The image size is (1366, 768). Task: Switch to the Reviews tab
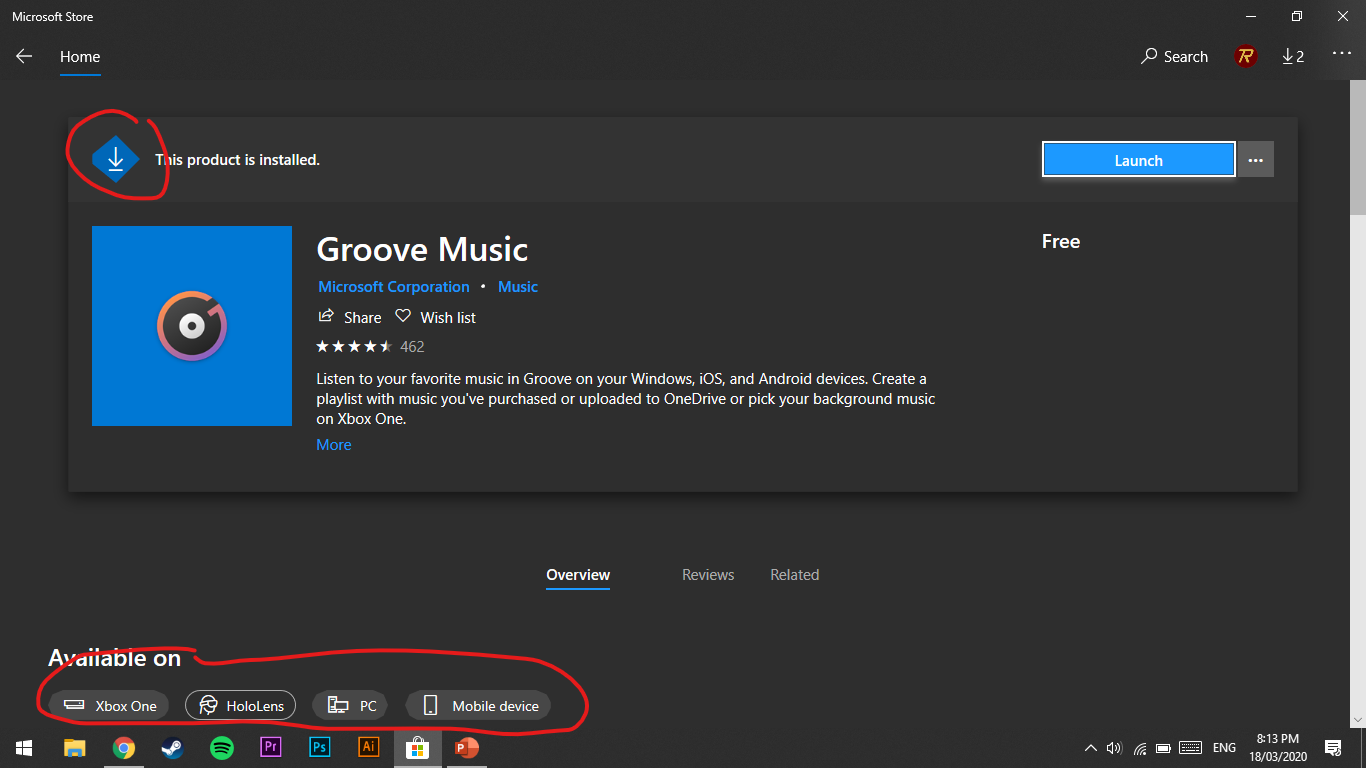708,575
